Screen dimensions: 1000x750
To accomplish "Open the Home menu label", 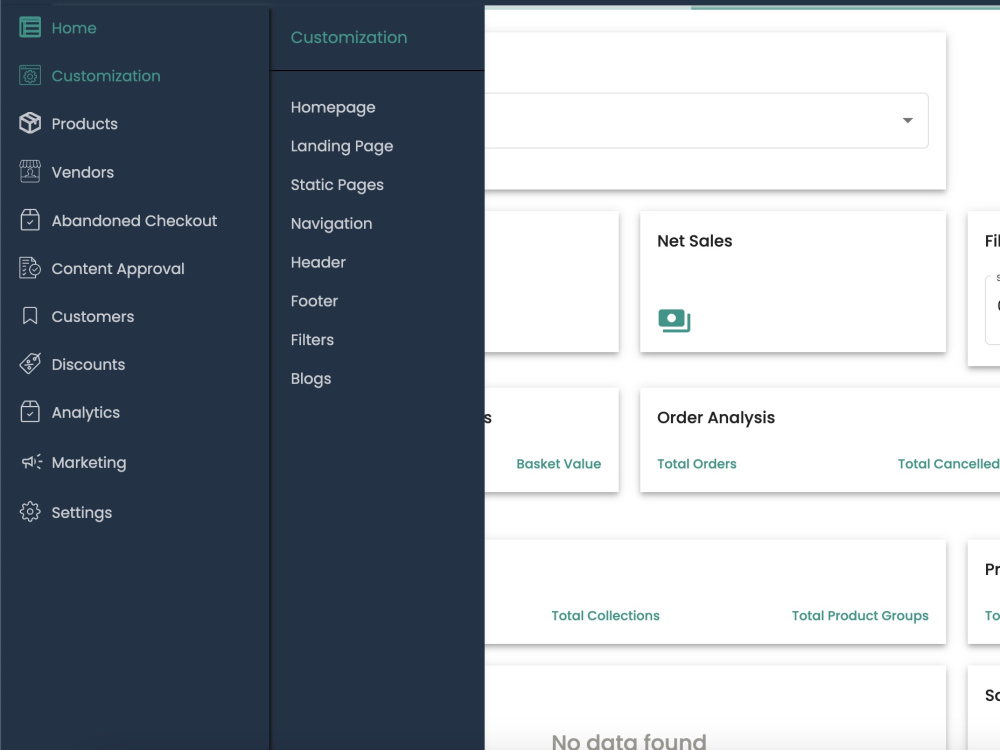I will (74, 28).
